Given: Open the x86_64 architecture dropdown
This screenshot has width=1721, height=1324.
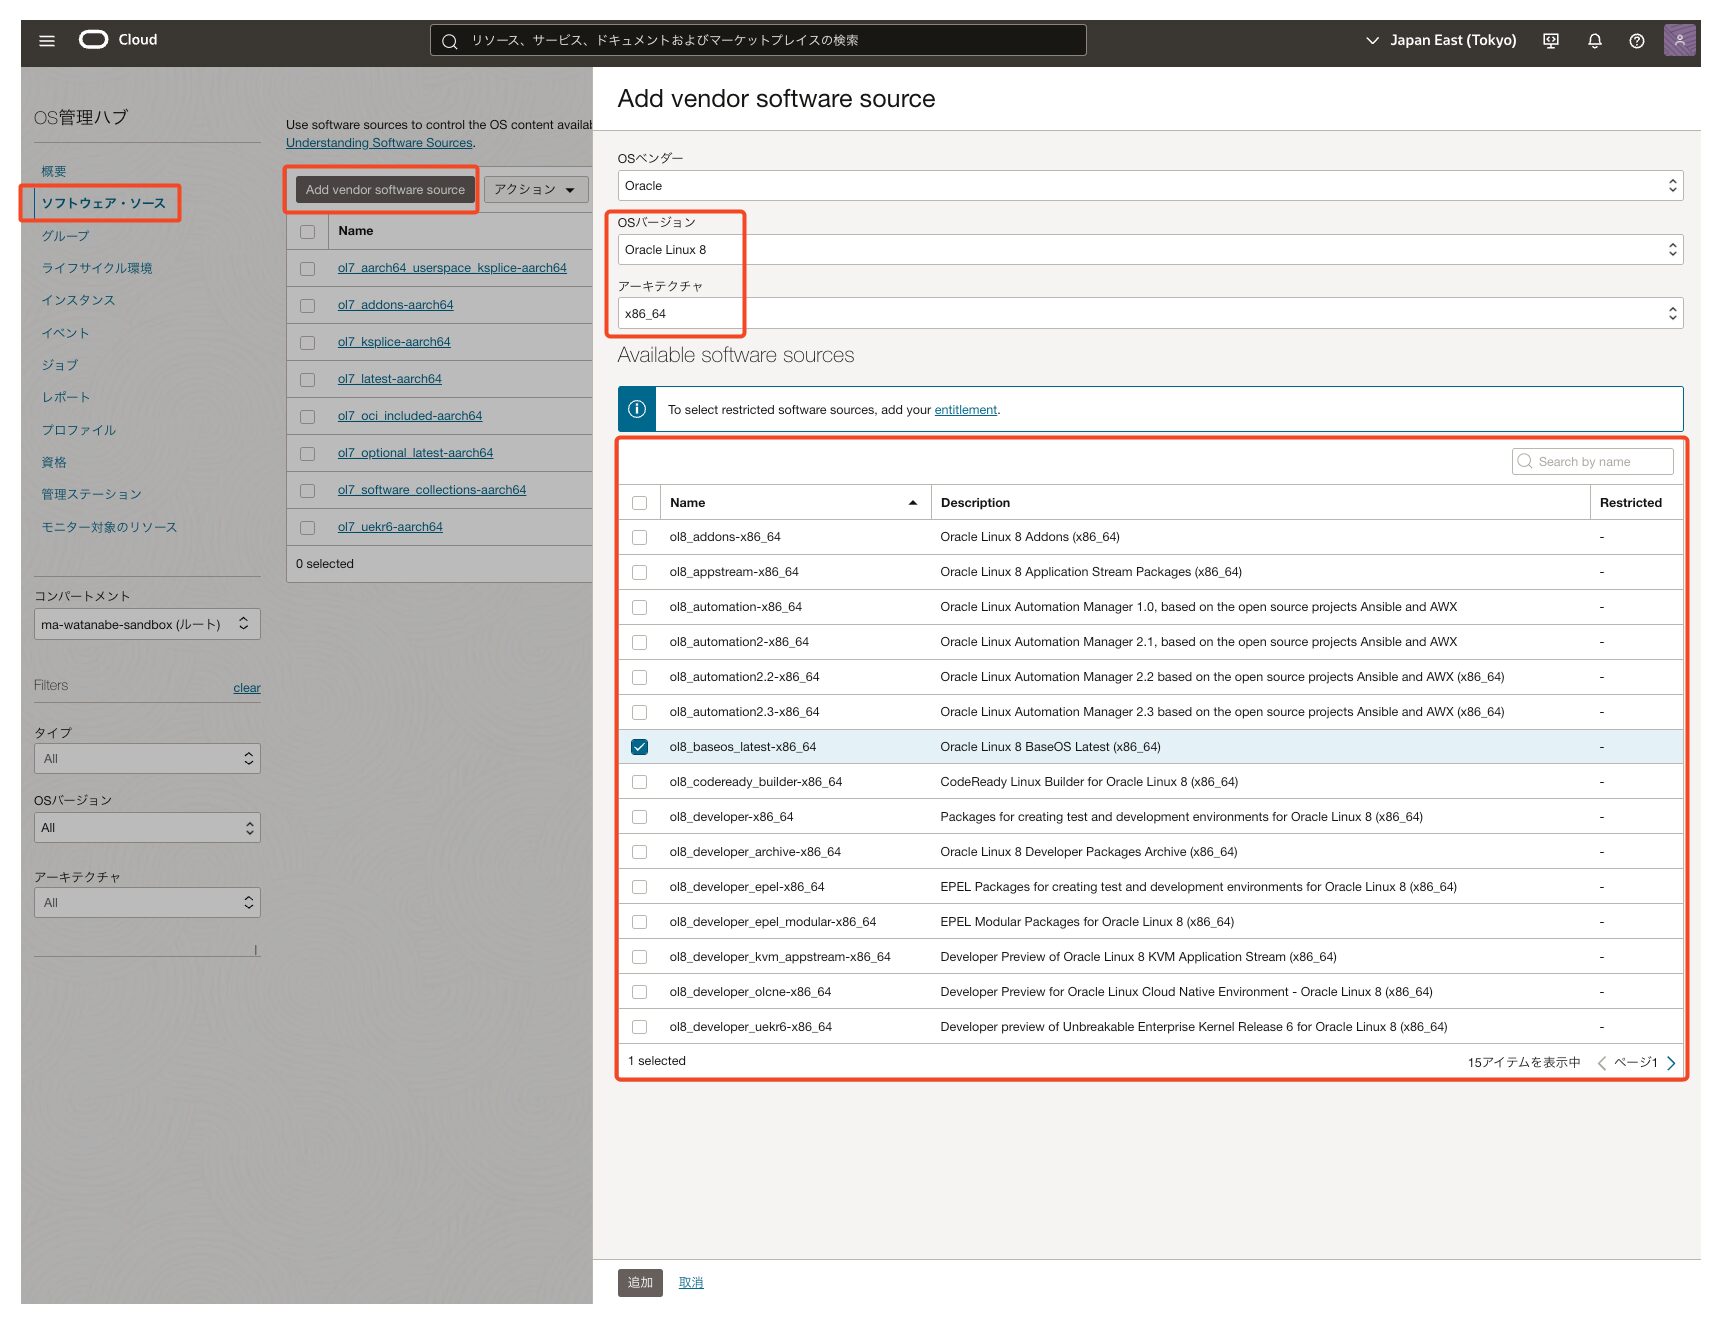Looking at the screenshot, I should point(1150,314).
